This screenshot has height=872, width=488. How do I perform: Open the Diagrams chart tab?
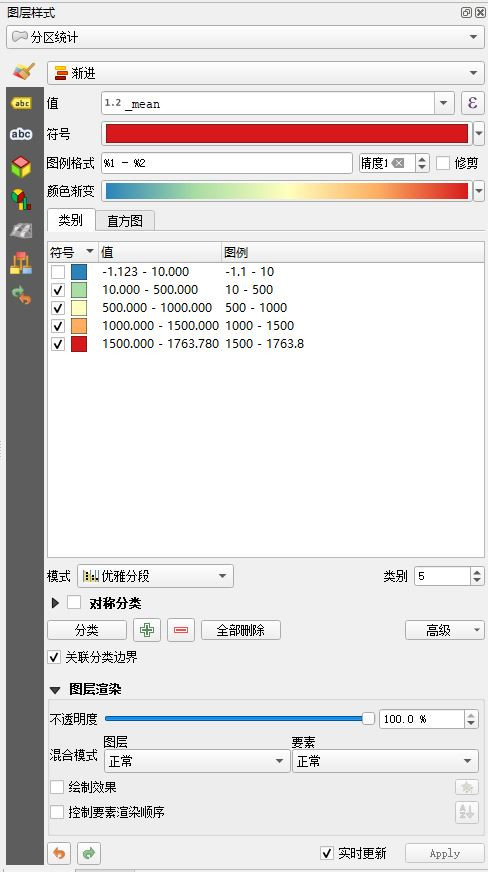click(21, 199)
